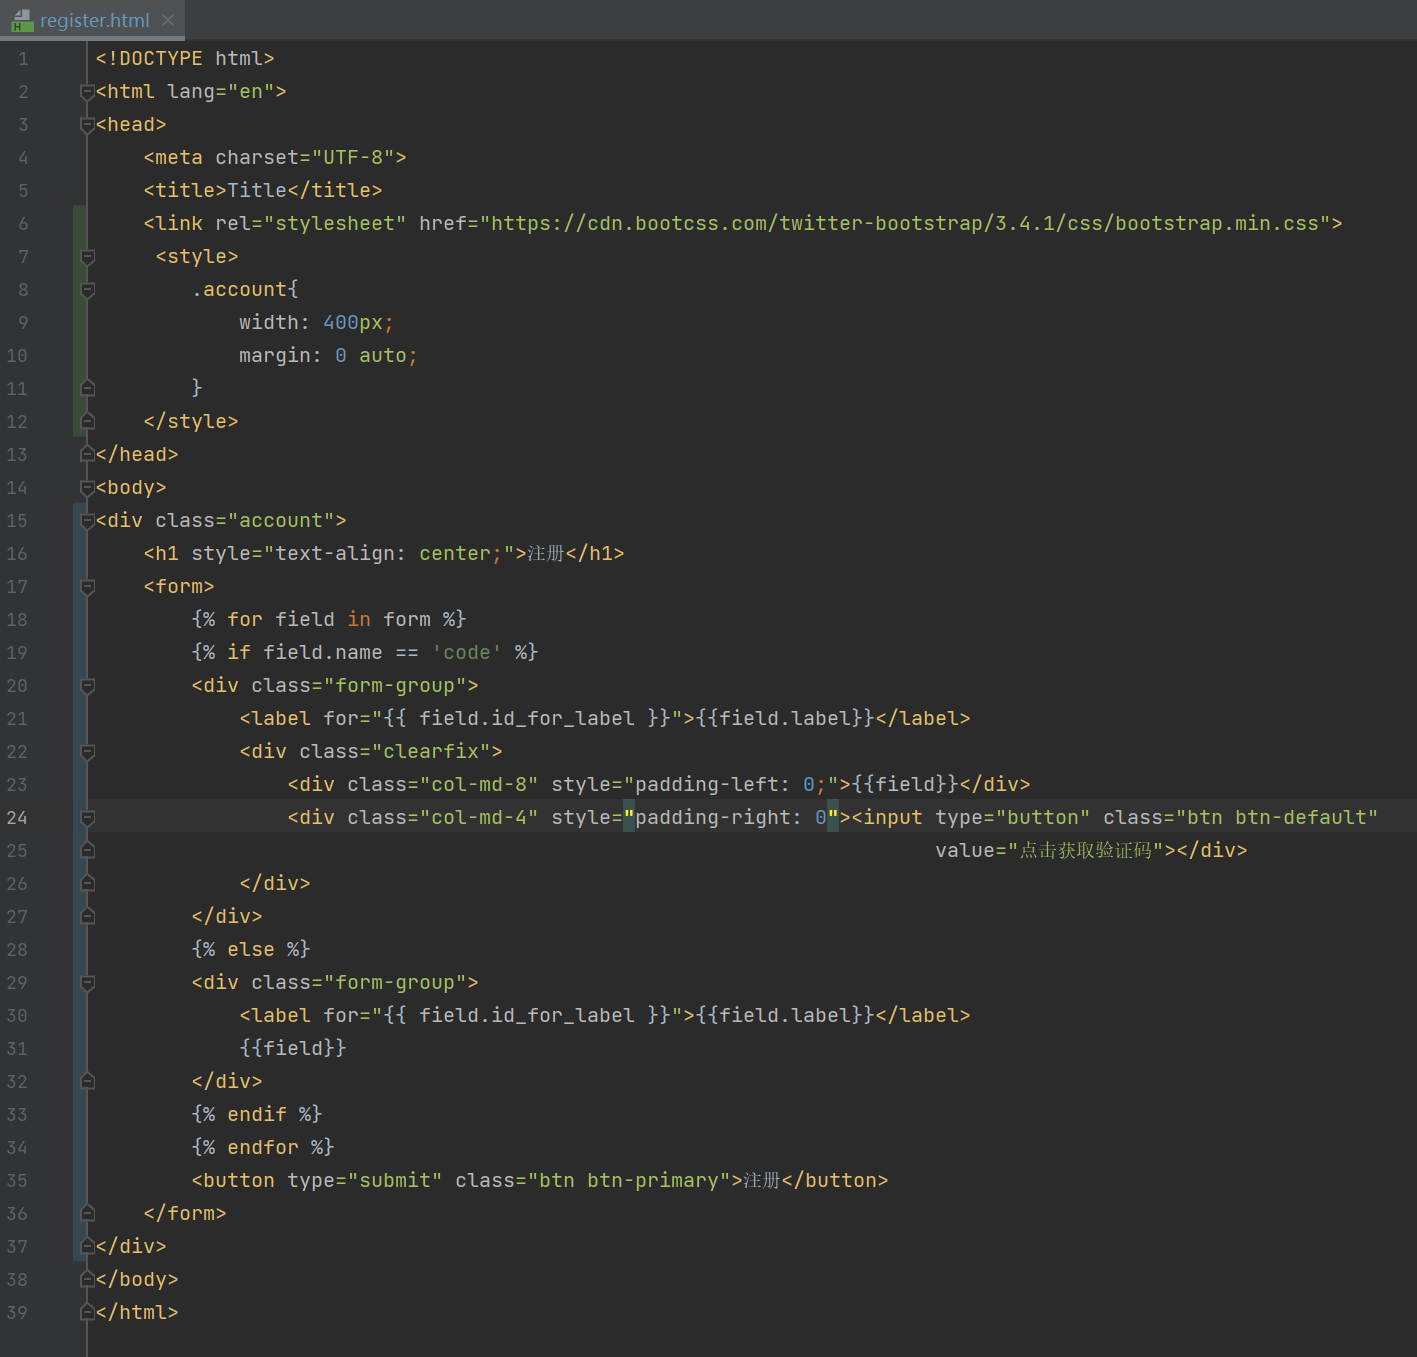Click the closing html fold marker on line 39
Image resolution: width=1417 pixels, height=1357 pixels.
tap(88, 1312)
